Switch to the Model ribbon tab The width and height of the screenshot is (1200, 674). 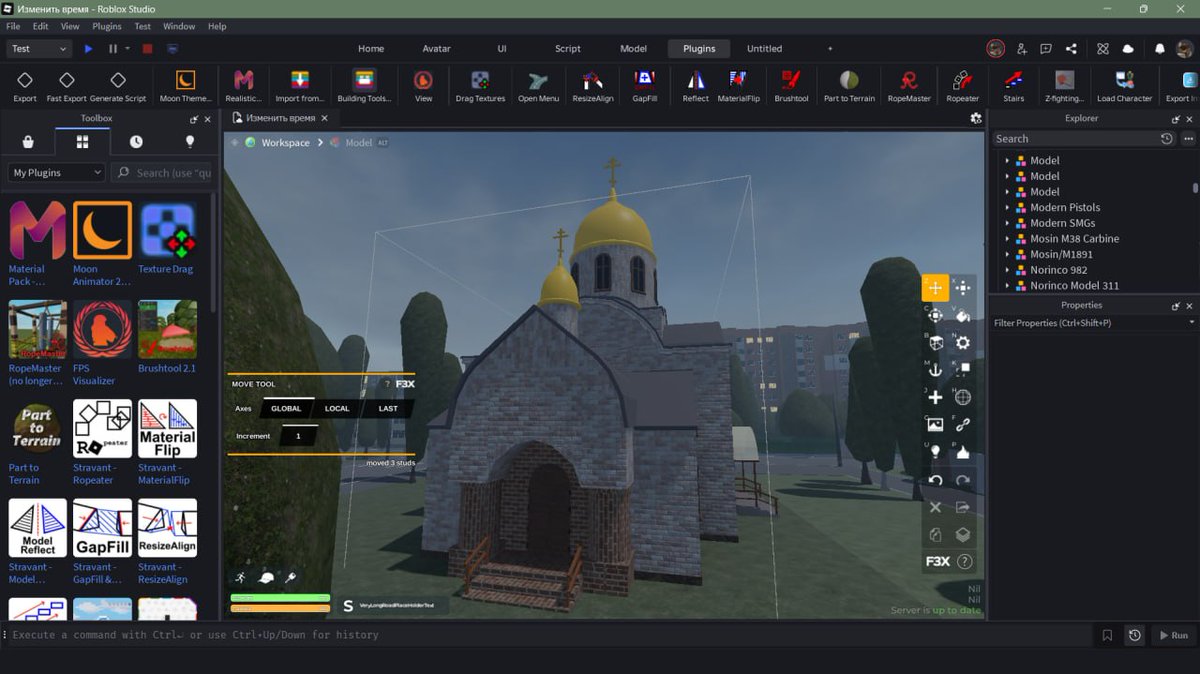(x=633, y=48)
